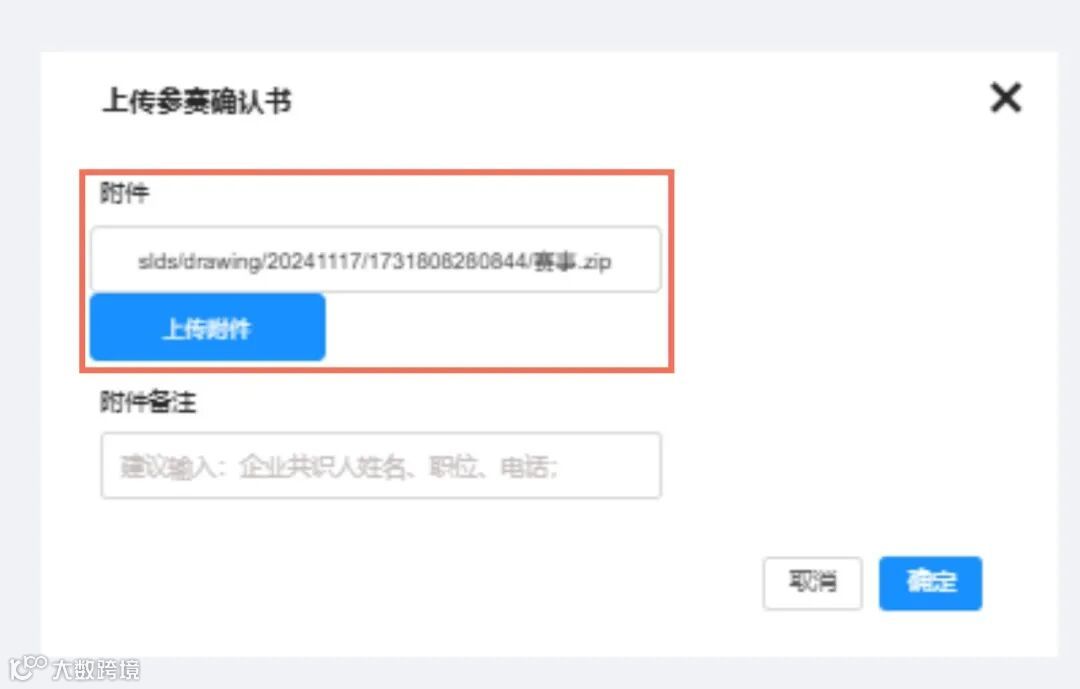Submit the attachment with the blue 确定 button
Screen dimensions: 1080x689
931,583
